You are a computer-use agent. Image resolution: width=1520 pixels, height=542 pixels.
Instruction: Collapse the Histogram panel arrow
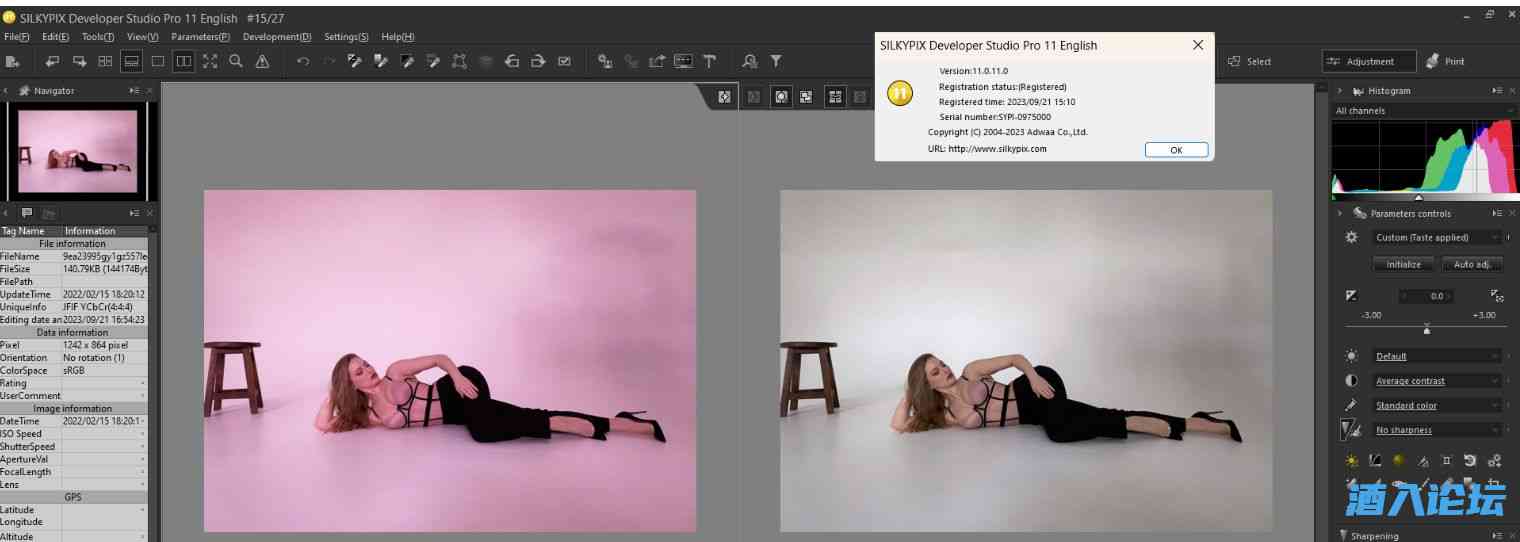(x=1340, y=91)
